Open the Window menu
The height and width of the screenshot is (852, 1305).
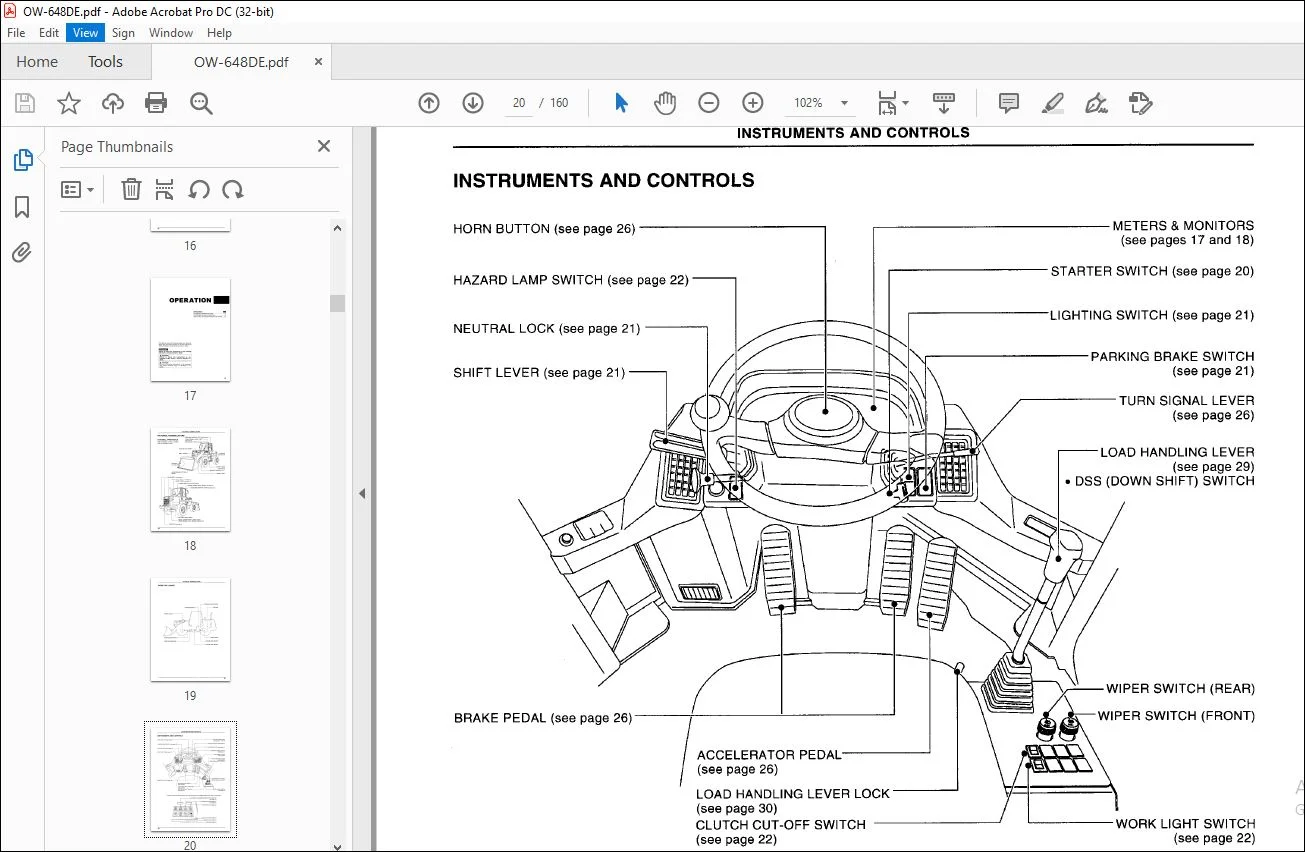pyautogui.click(x=171, y=33)
